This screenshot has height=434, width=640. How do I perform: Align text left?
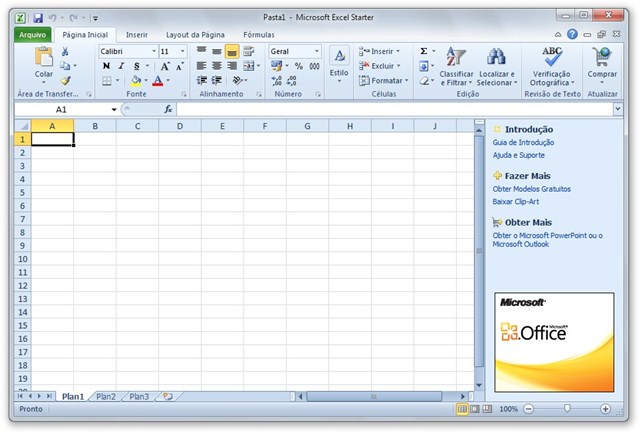click(x=201, y=66)
